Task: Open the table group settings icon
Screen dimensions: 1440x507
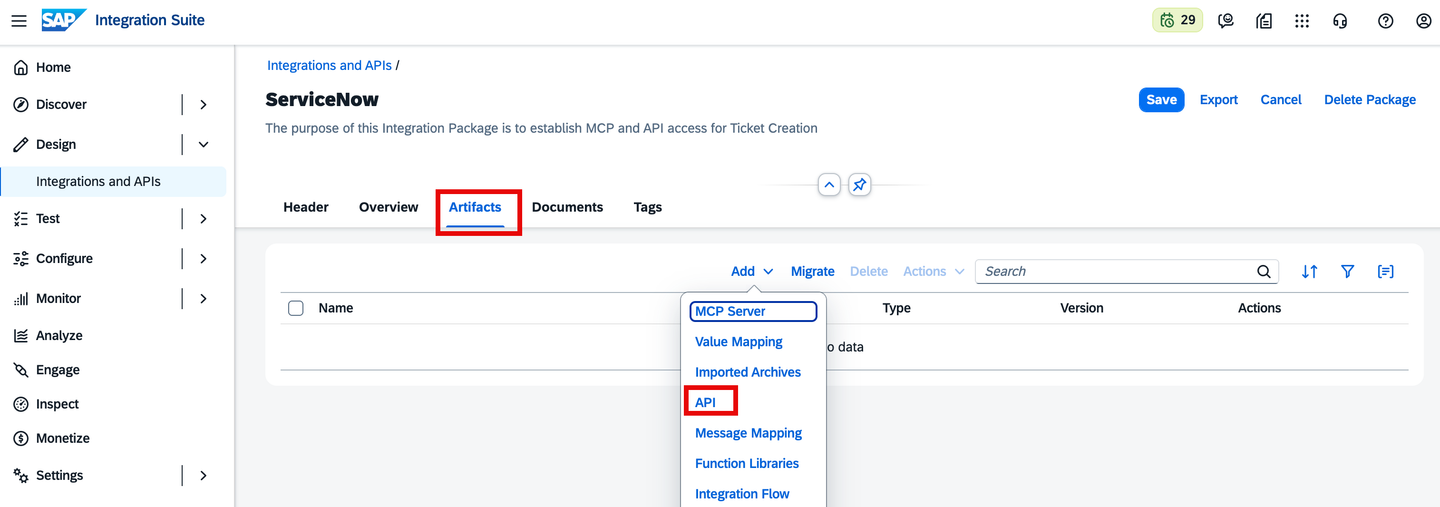Action: (1385, 271)
